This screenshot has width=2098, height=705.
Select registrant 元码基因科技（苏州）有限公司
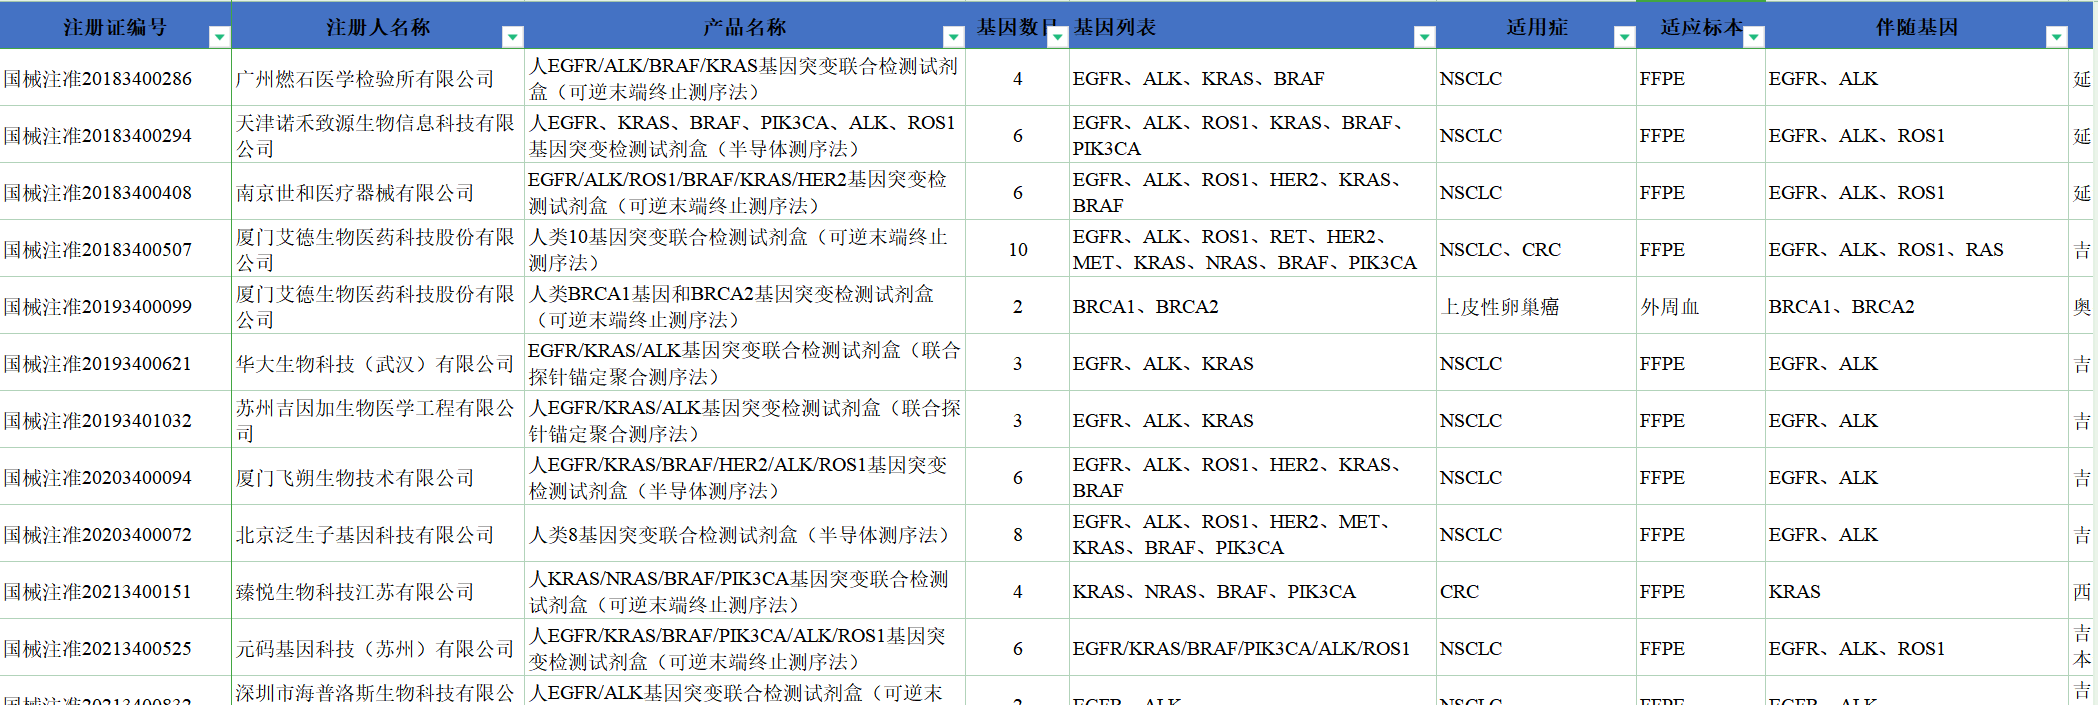click(378, 648)
